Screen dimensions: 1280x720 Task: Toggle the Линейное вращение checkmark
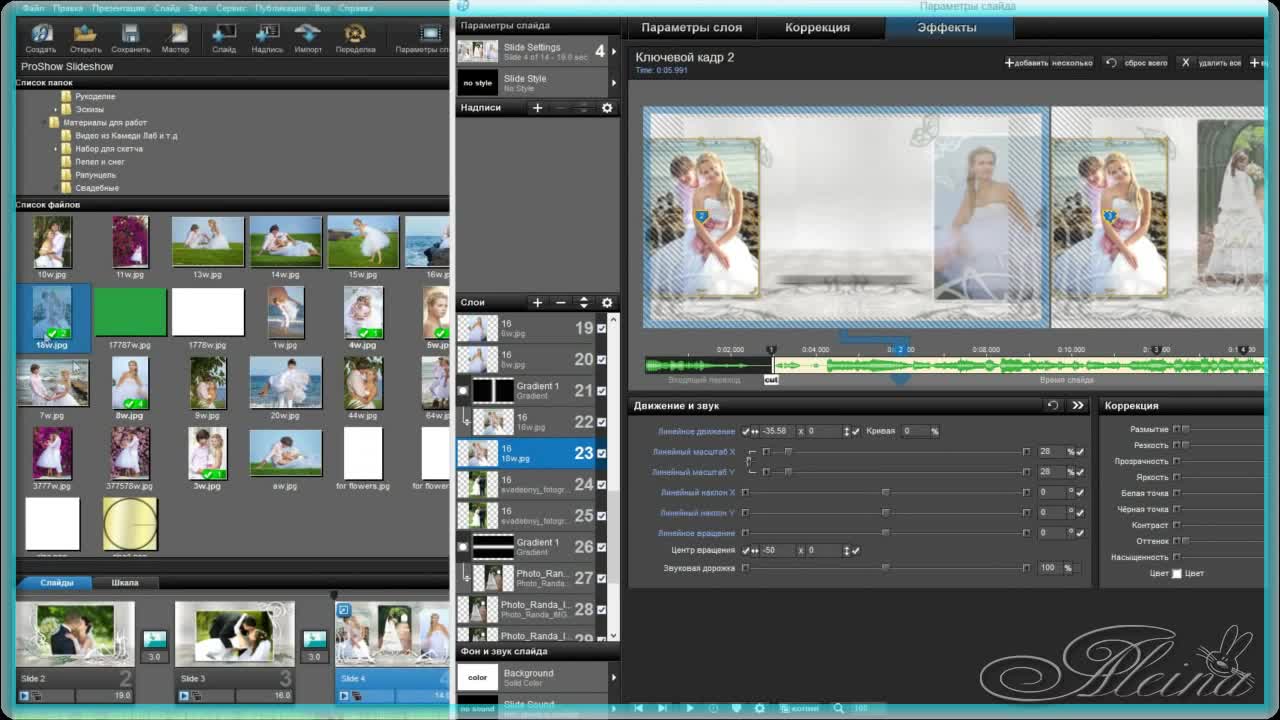coord(1080,533)
